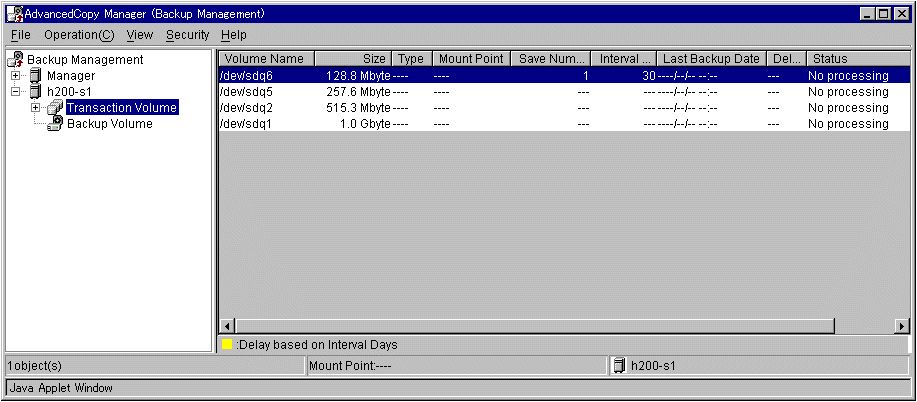Screen dimensions: 917x402
Task: Click h200-s1 label in the status bar
Action: (654, 366)
